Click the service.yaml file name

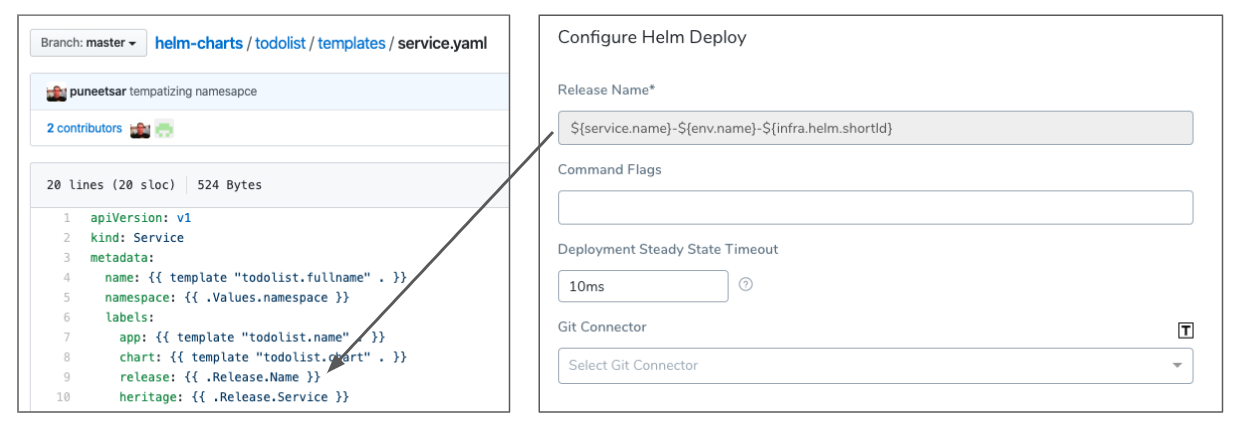pyautogui.click(x=442, y=43)
